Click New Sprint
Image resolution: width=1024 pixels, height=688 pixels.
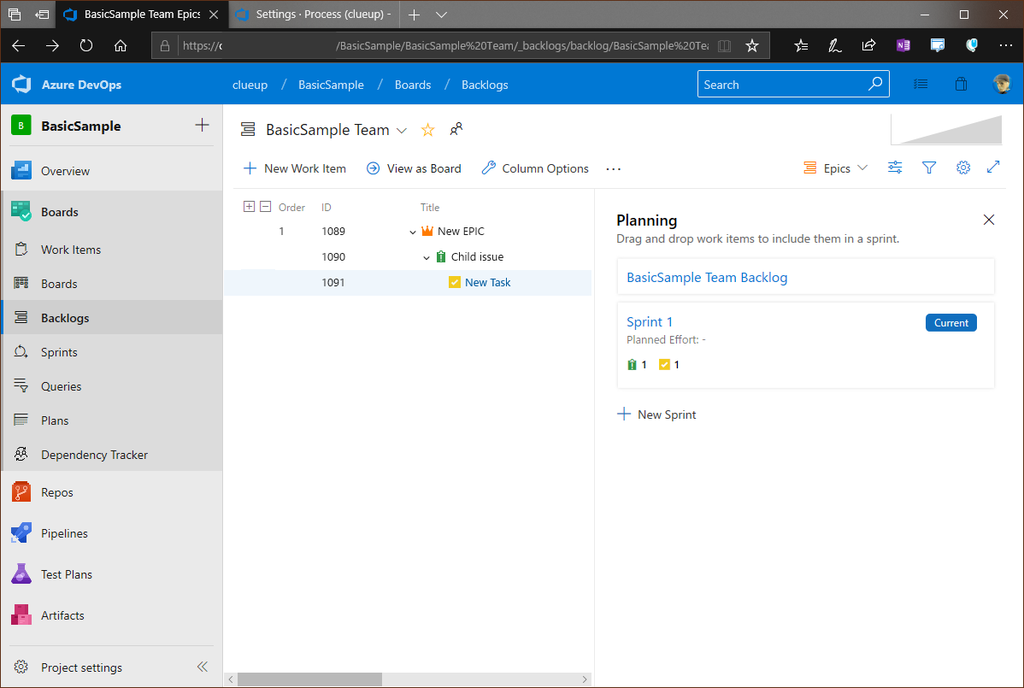click(657, 414)
